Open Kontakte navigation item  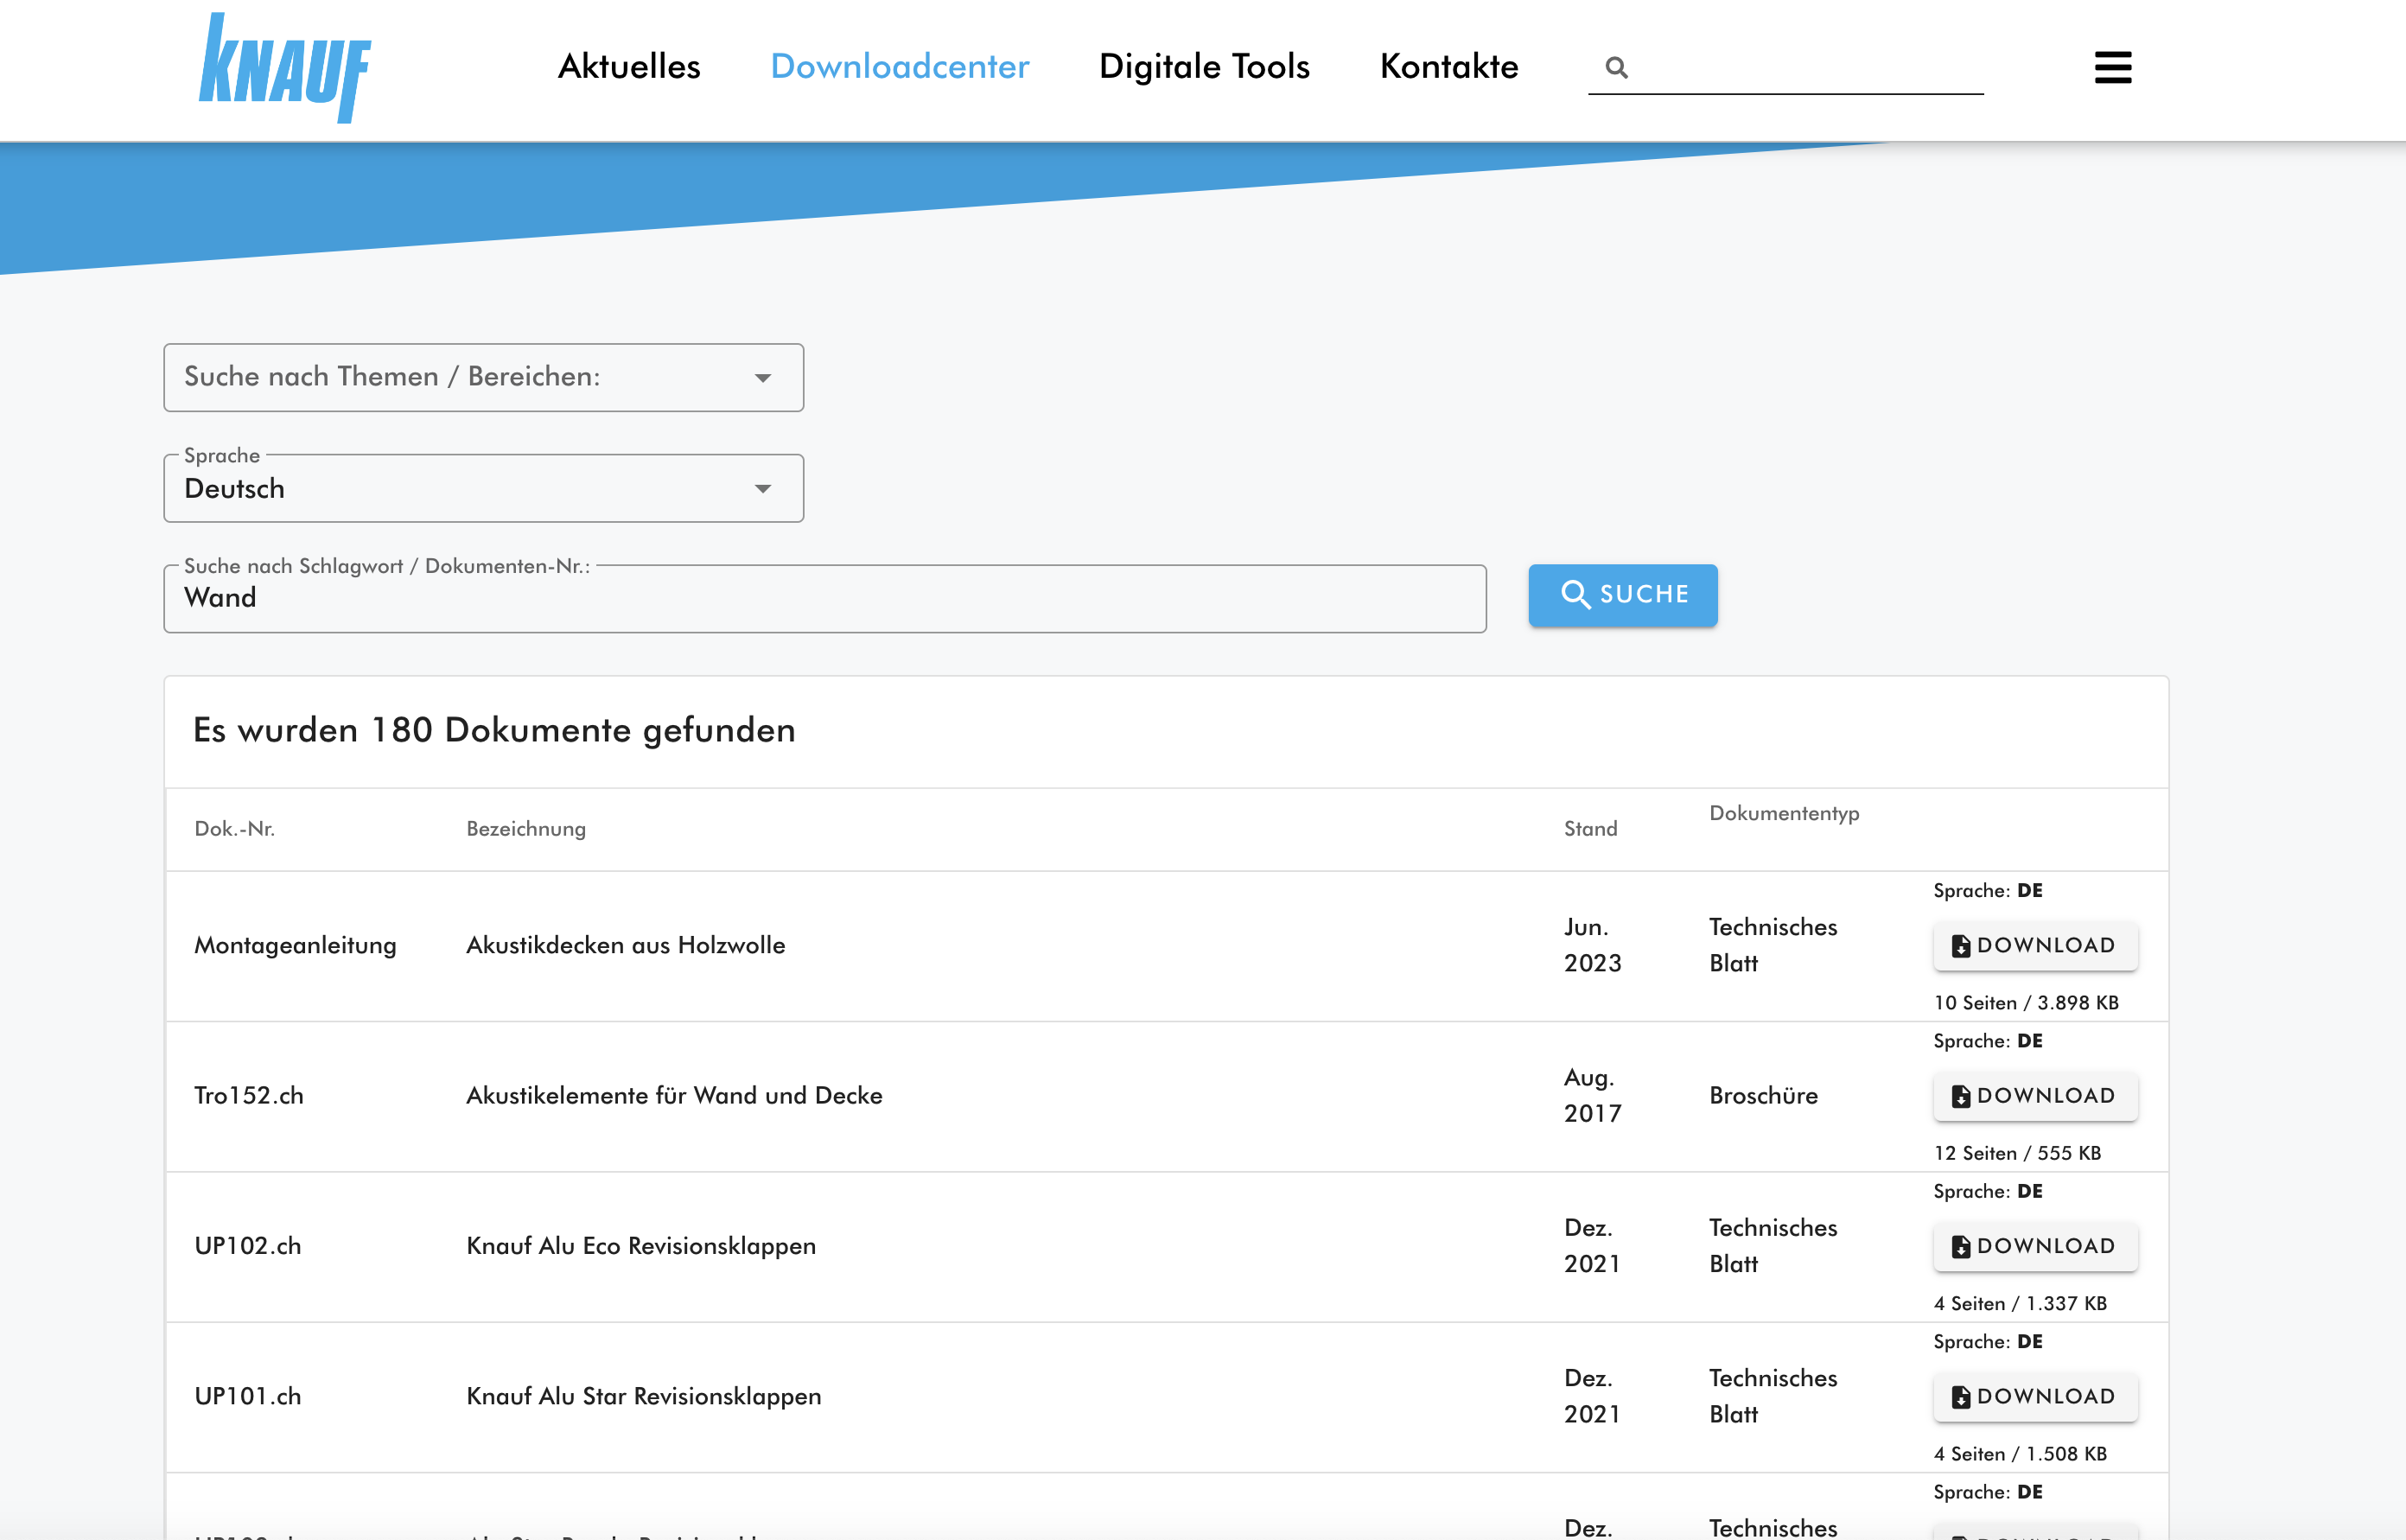(1448, 66)
